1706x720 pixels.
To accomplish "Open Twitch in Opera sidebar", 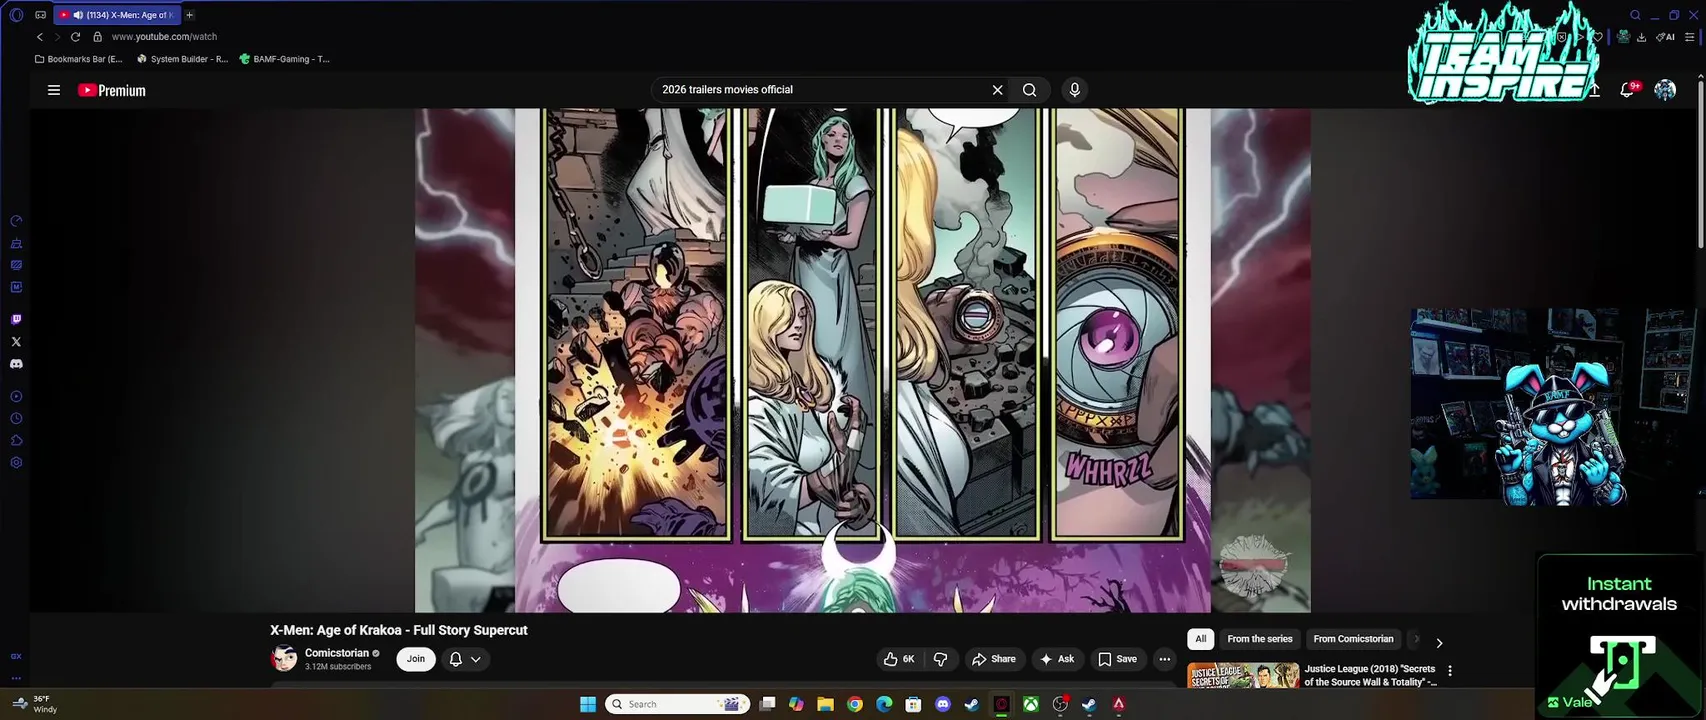I will coord(16,320).
